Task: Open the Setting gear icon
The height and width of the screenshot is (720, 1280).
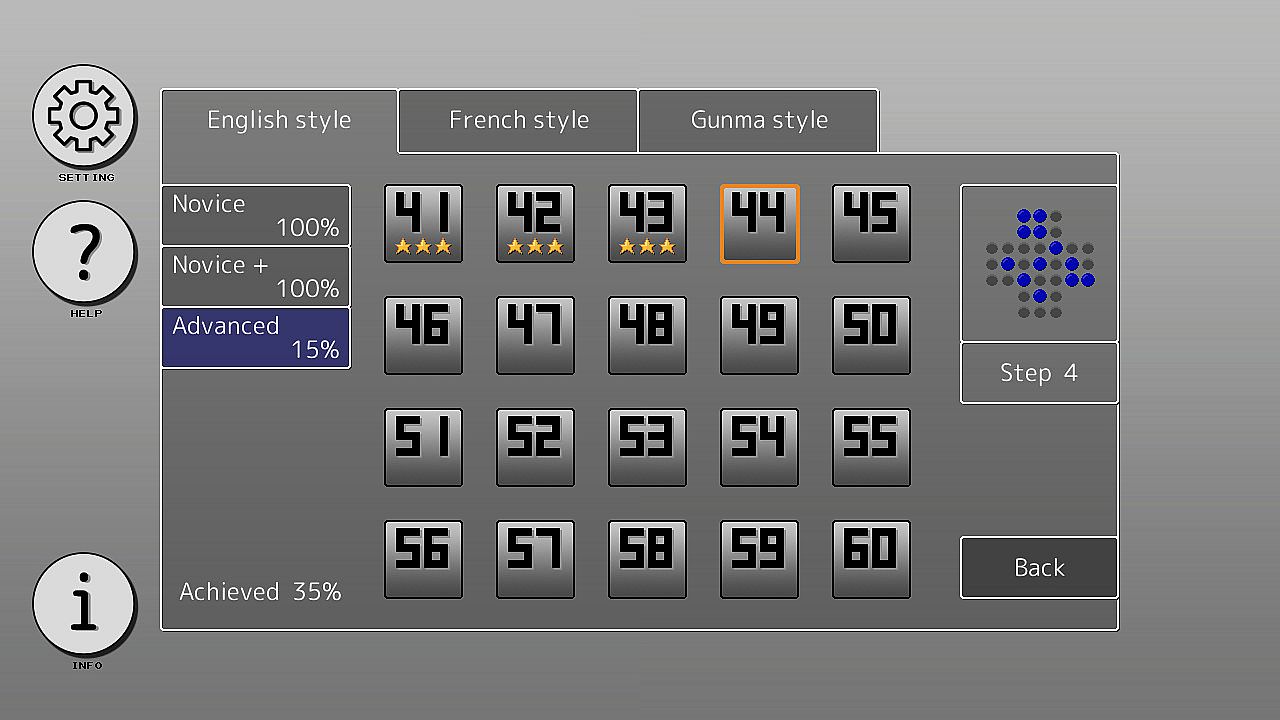Action: coord(84,116)
